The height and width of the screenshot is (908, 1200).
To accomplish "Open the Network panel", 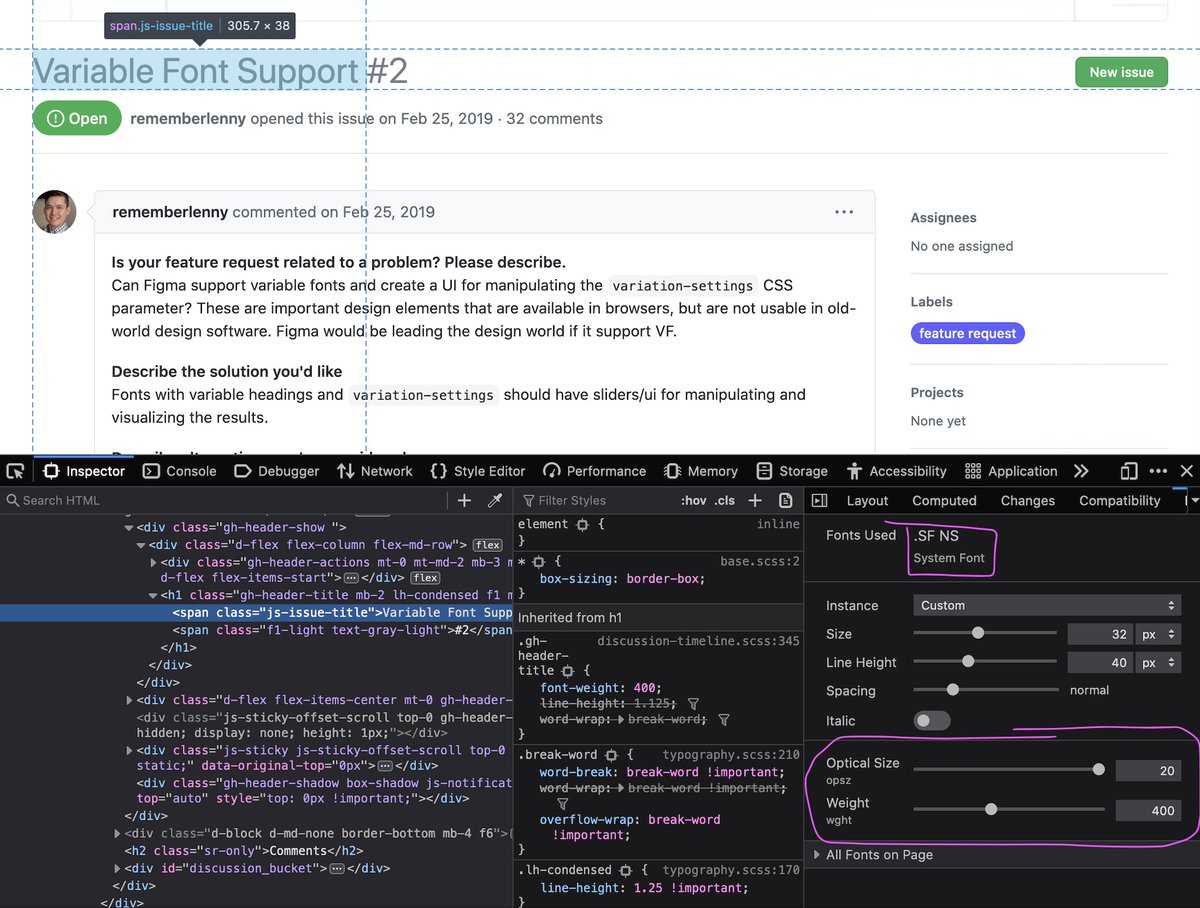I will tap(375, 471).
